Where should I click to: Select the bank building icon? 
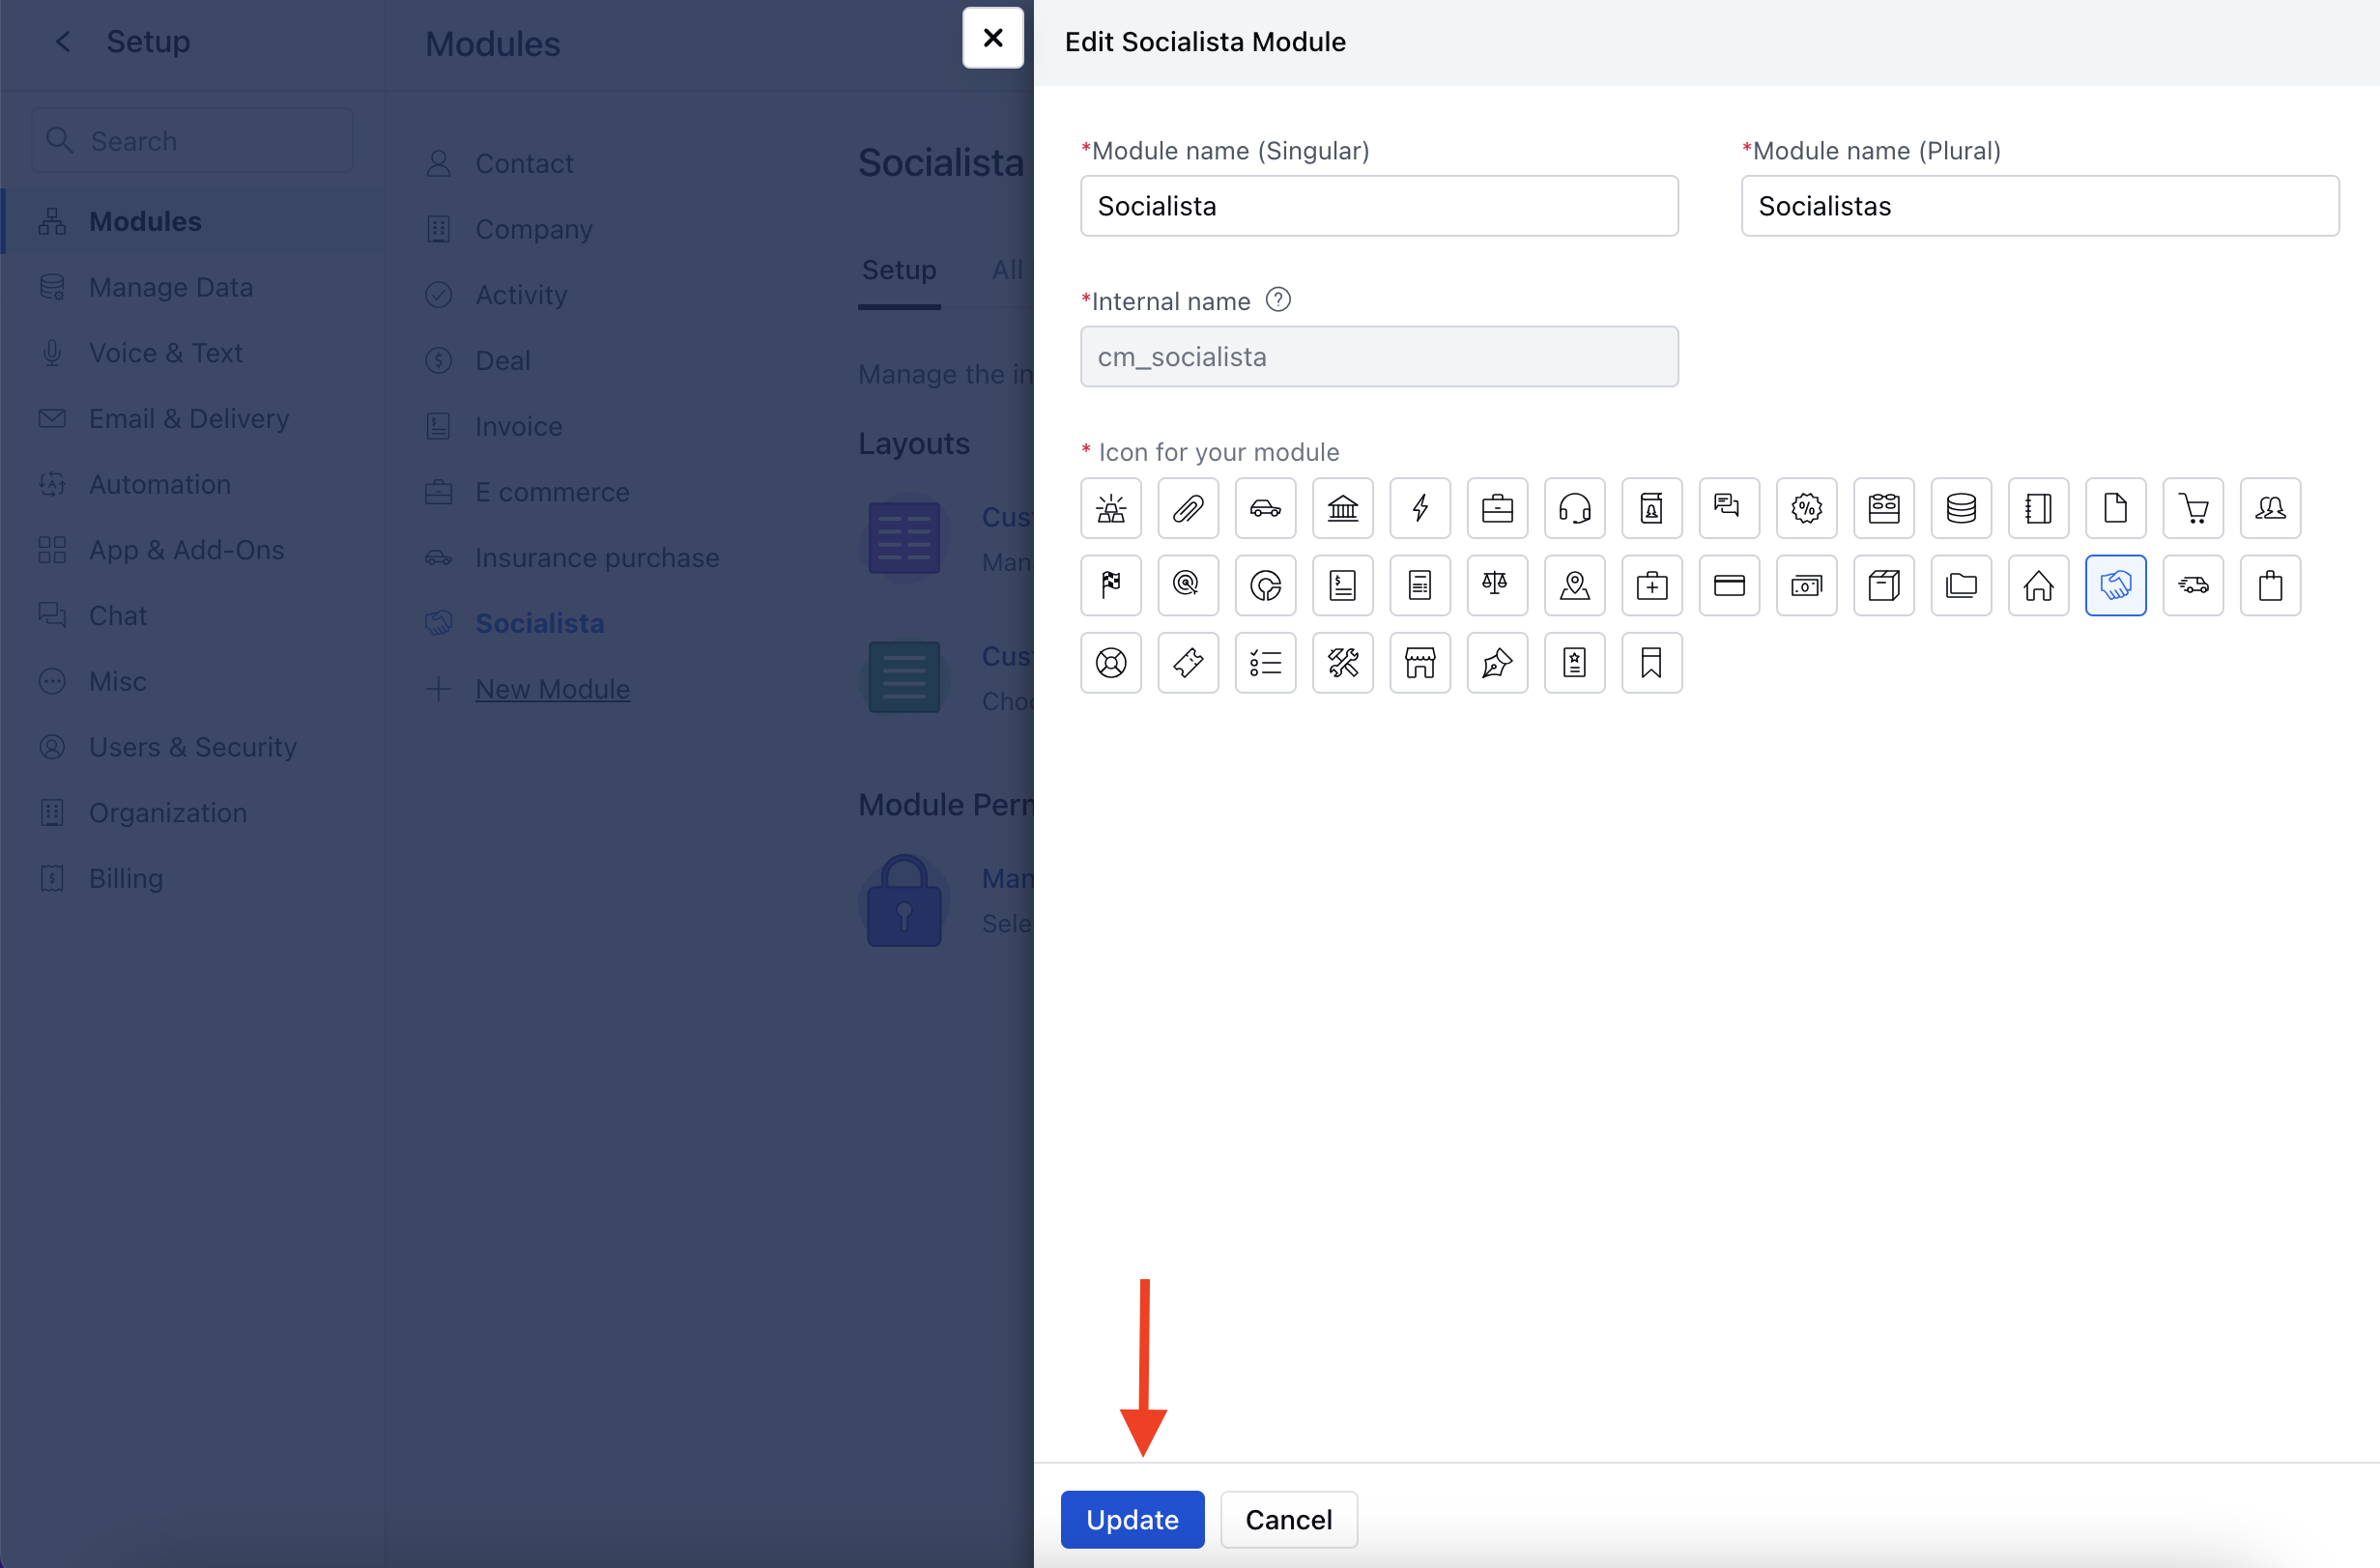1342,508
